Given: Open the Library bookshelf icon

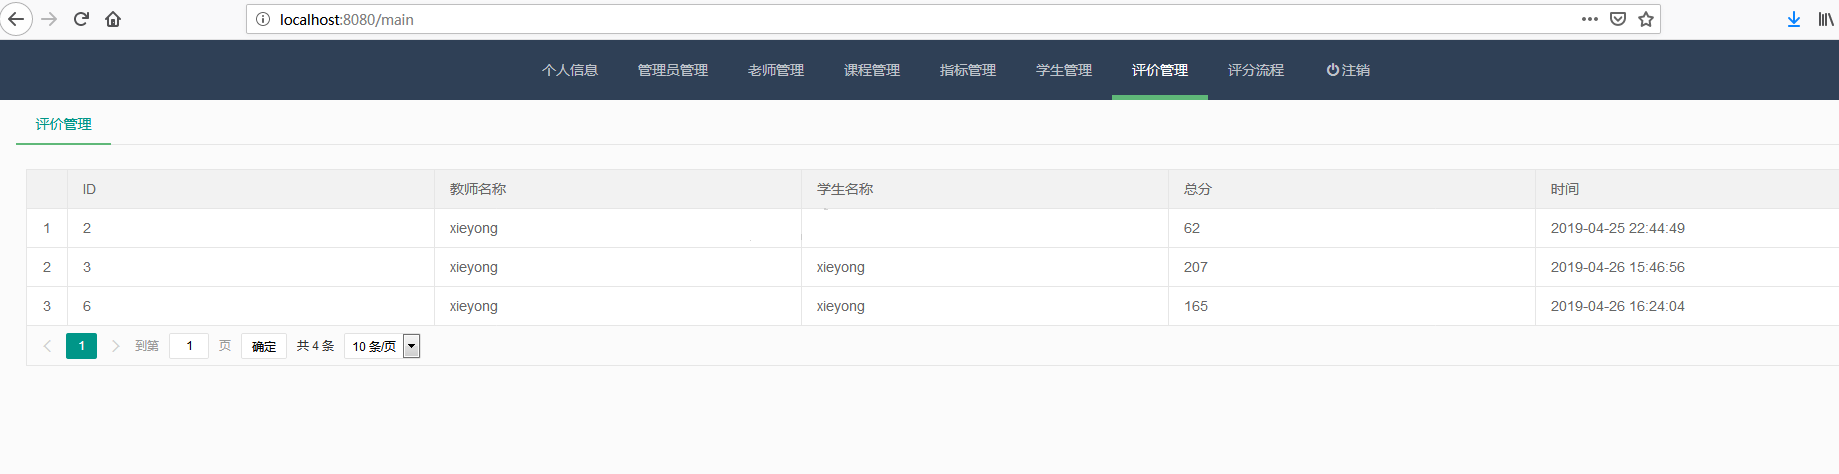Looking at the screenshot, I should (1826, 19).
